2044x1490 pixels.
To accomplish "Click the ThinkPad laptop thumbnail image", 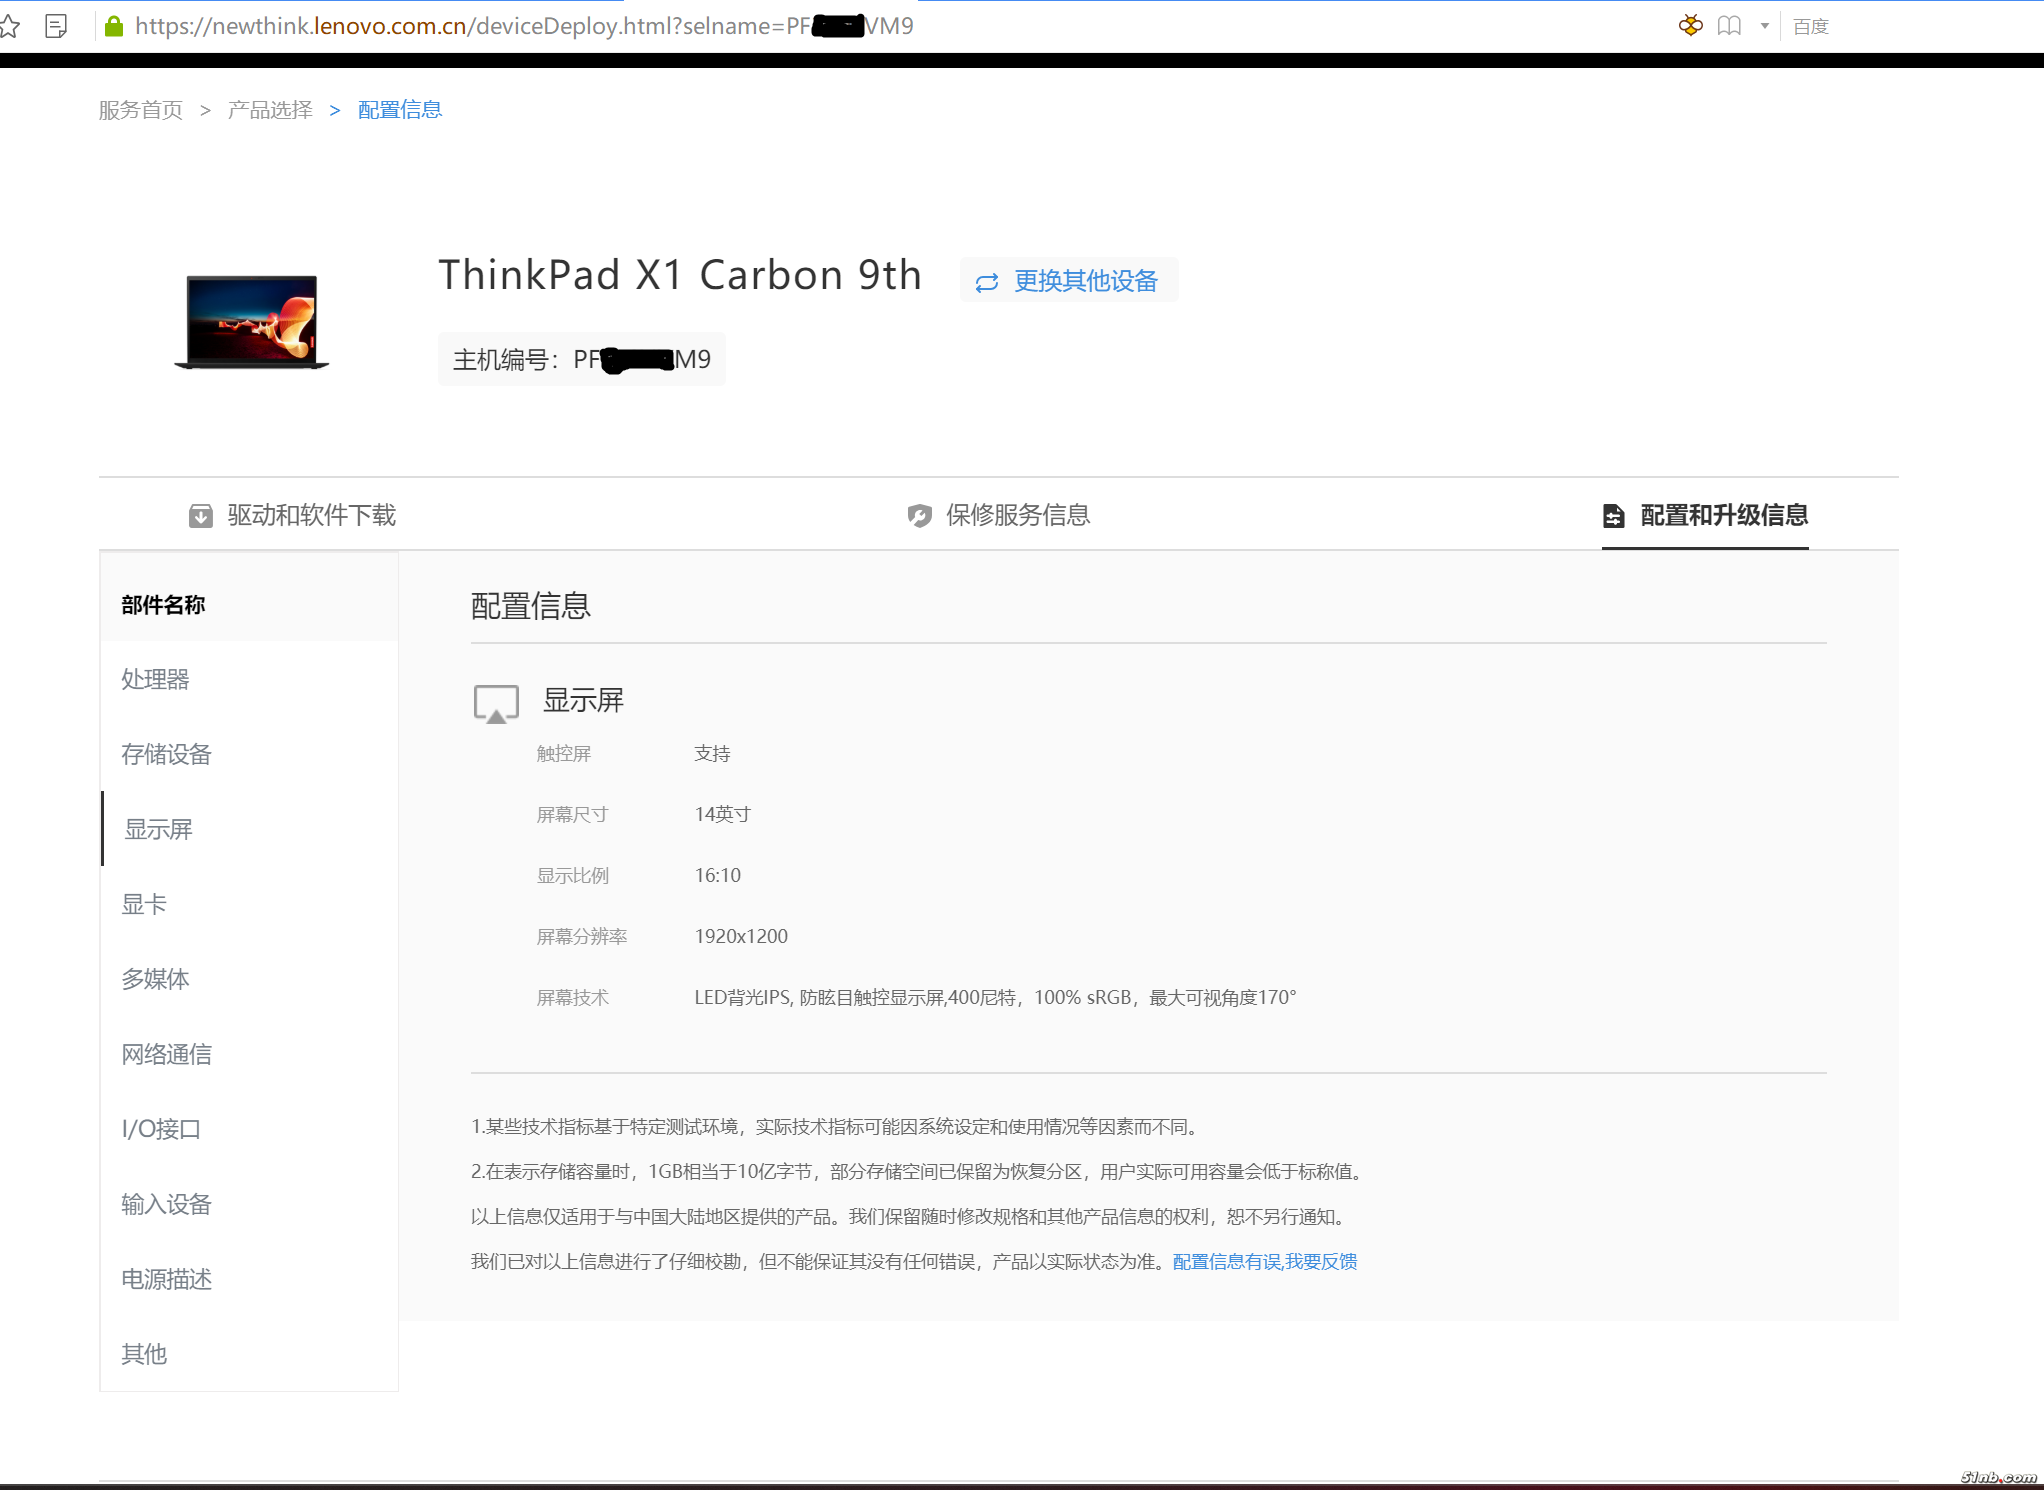I will [x=252, y=322].
